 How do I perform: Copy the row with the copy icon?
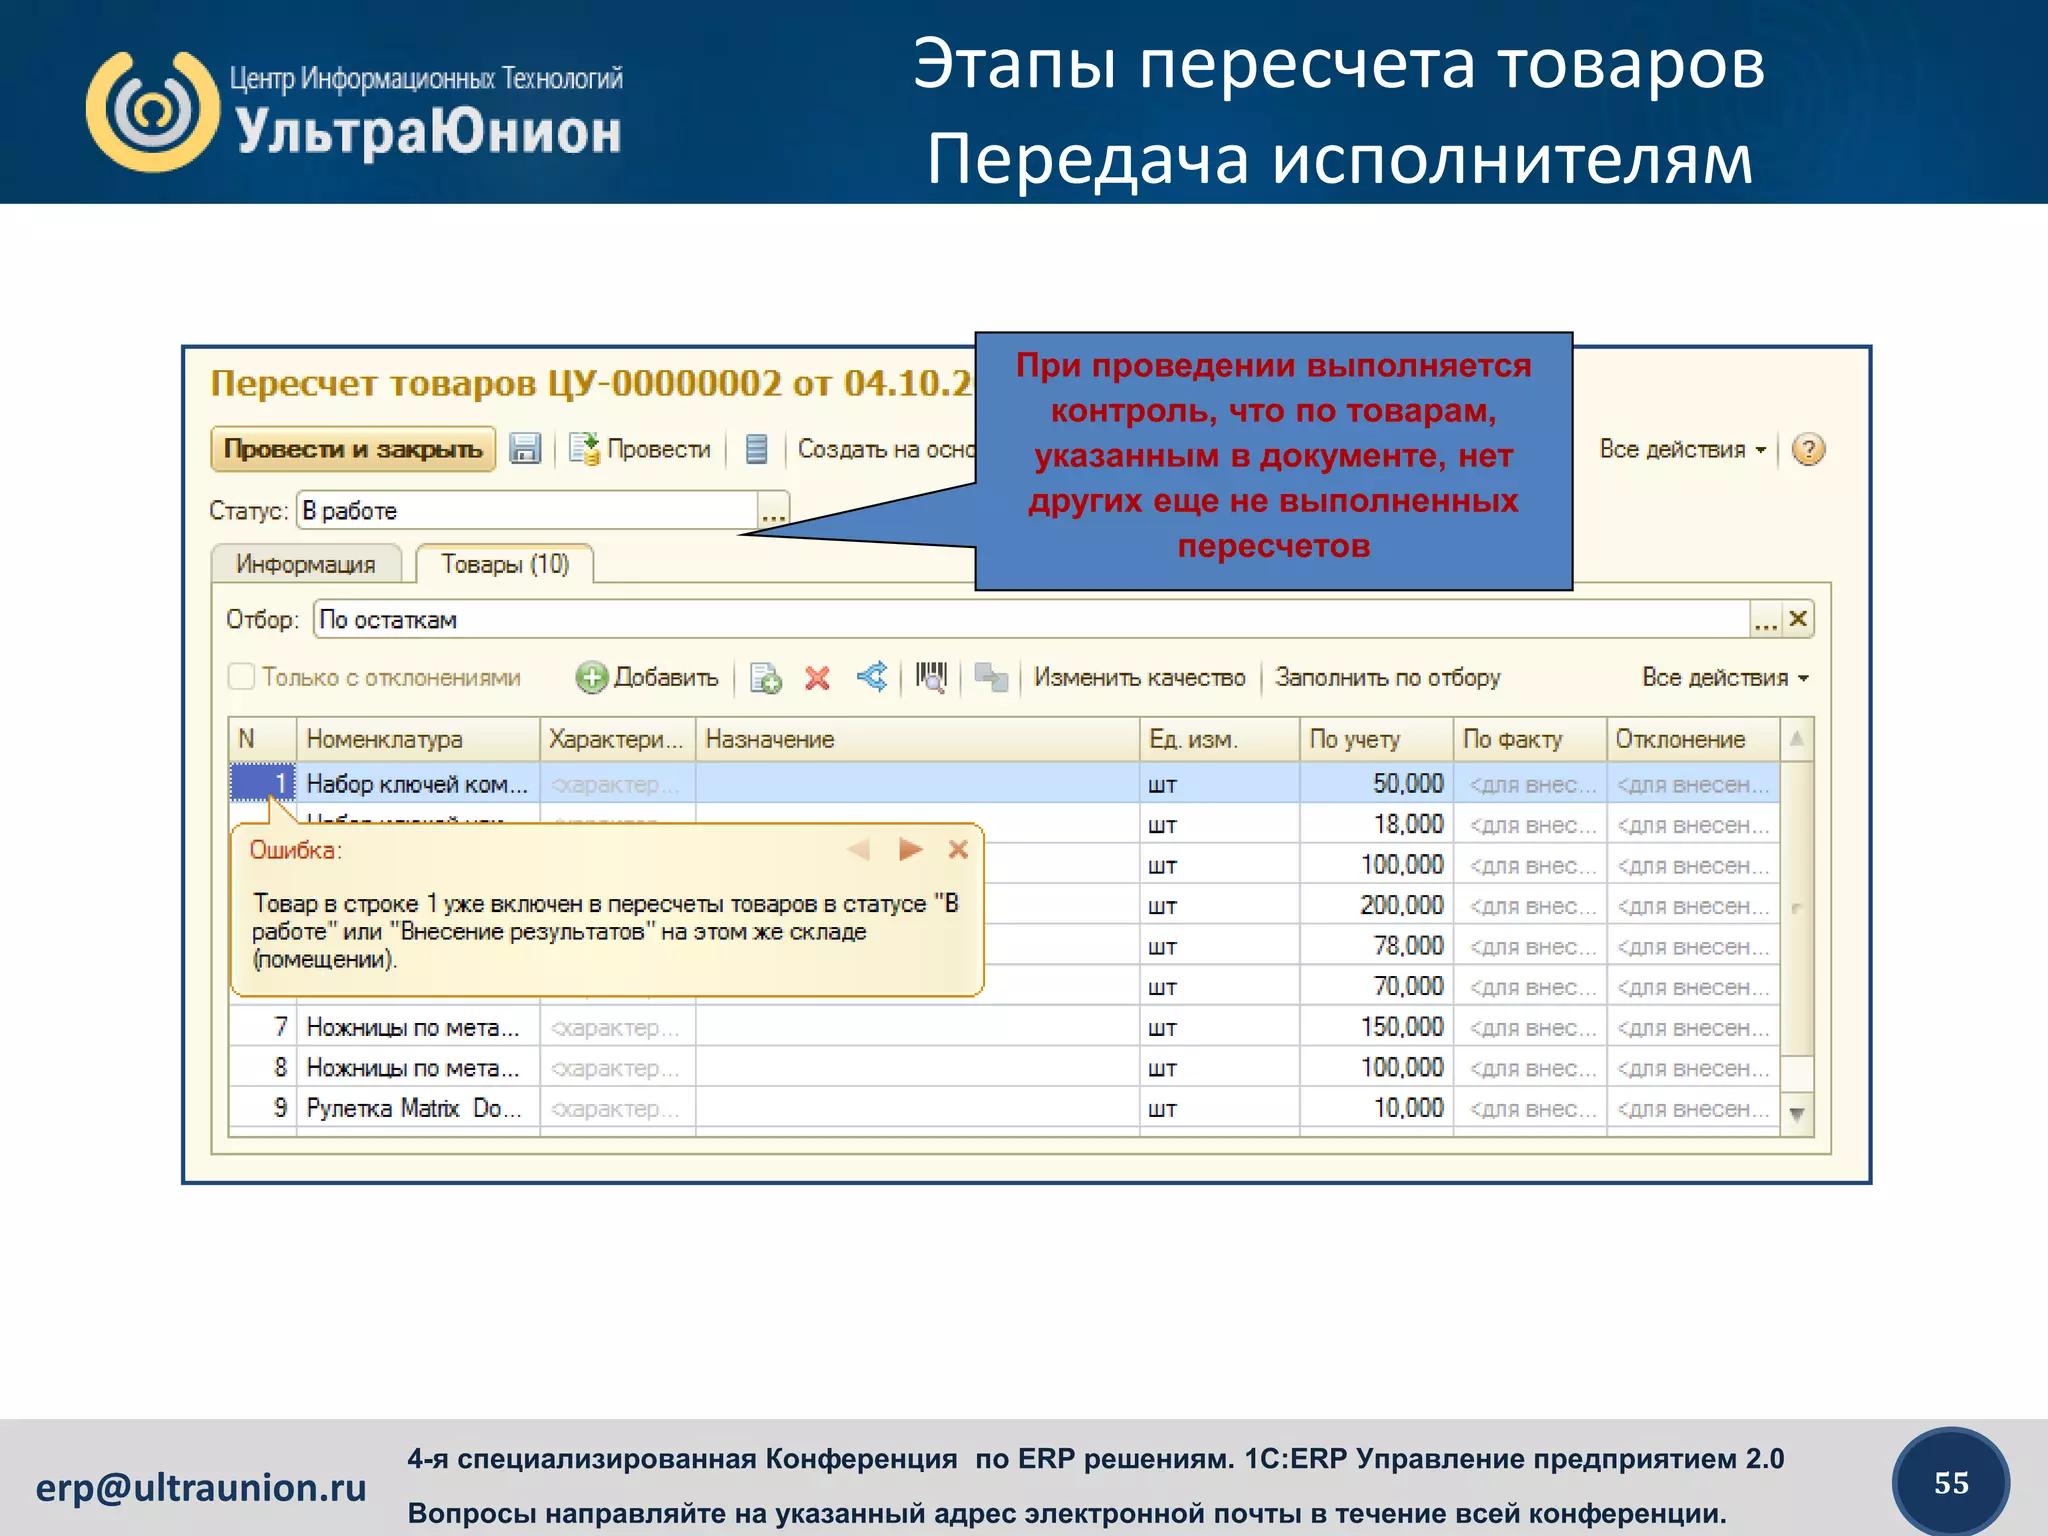pos(766,678)
